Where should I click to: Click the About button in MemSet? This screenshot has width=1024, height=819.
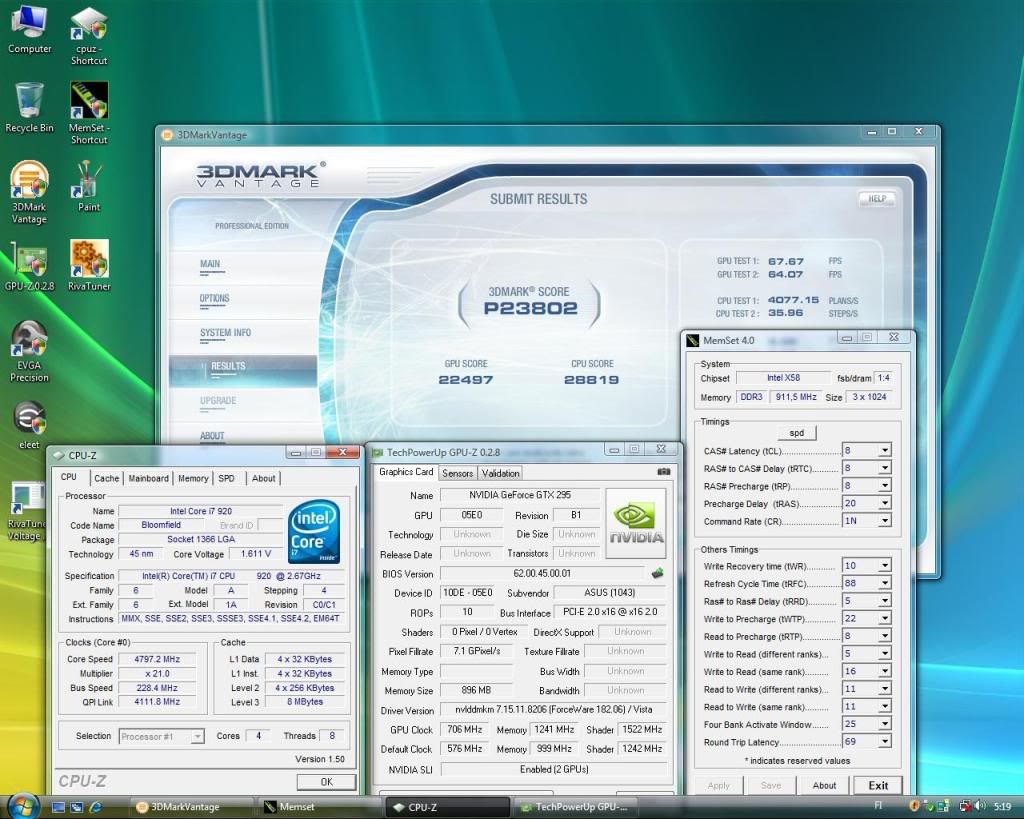[824, 785]
